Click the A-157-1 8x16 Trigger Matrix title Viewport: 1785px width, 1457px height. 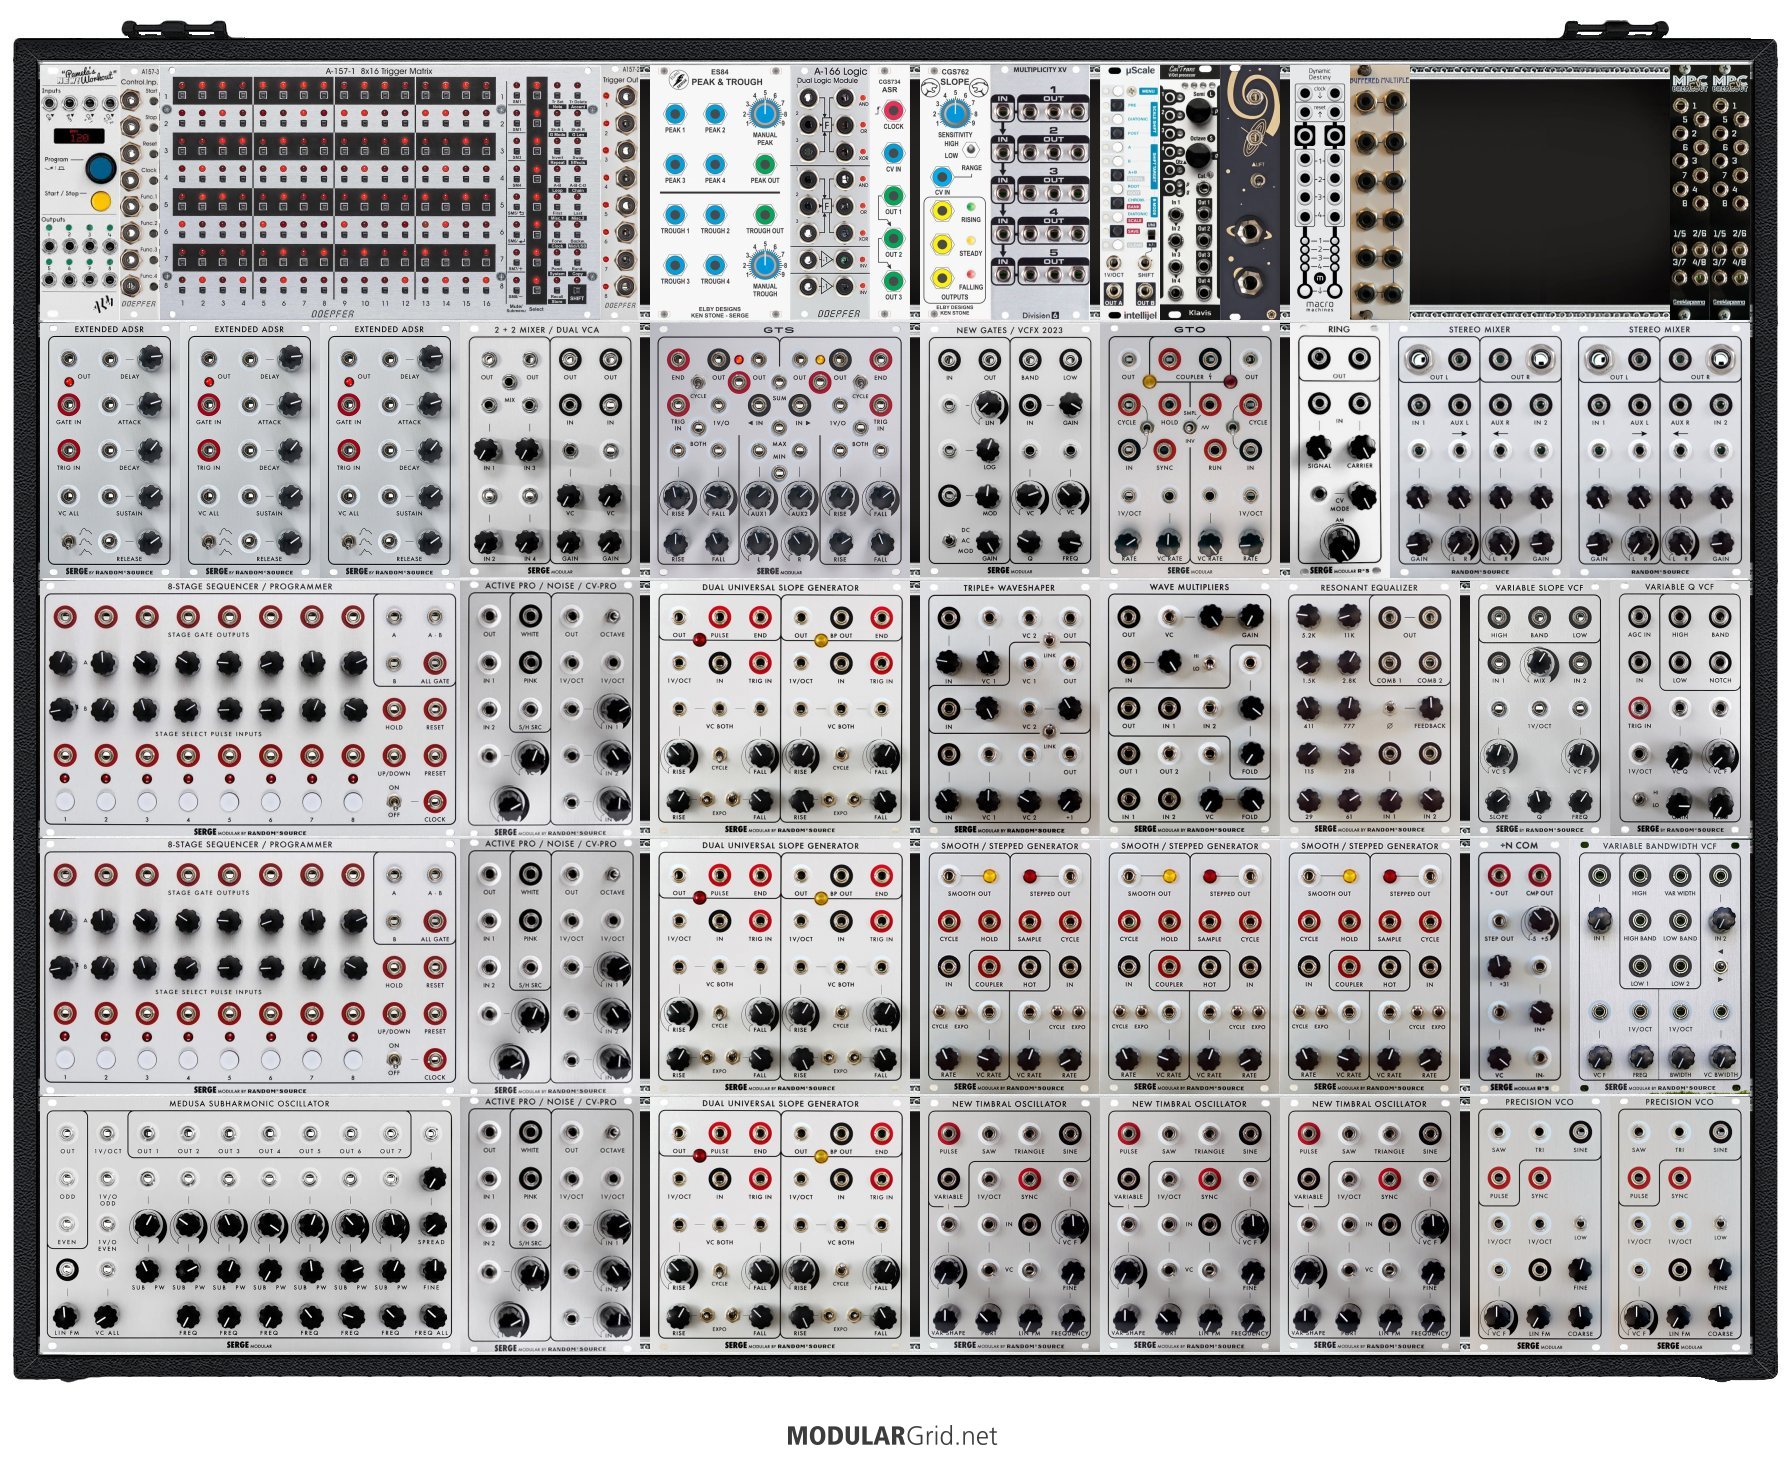[x=379, y=72]
